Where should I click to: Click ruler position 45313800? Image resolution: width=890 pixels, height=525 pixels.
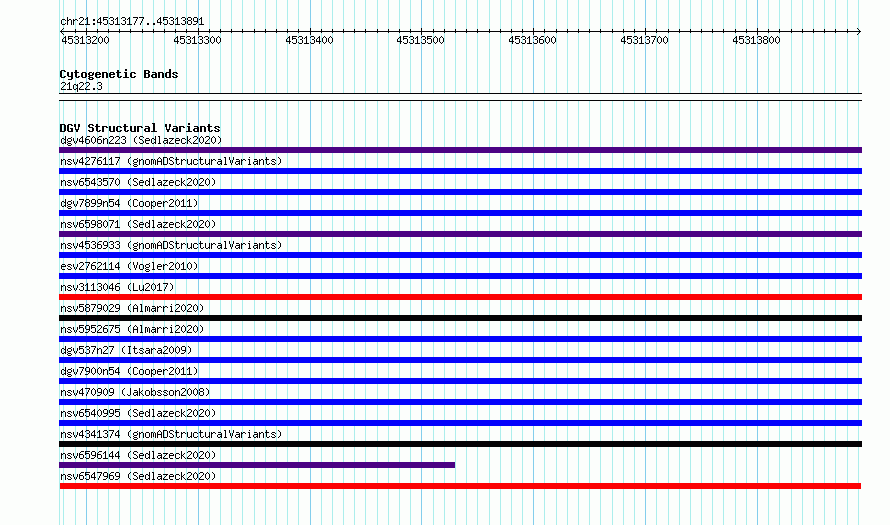pos(756,40)
